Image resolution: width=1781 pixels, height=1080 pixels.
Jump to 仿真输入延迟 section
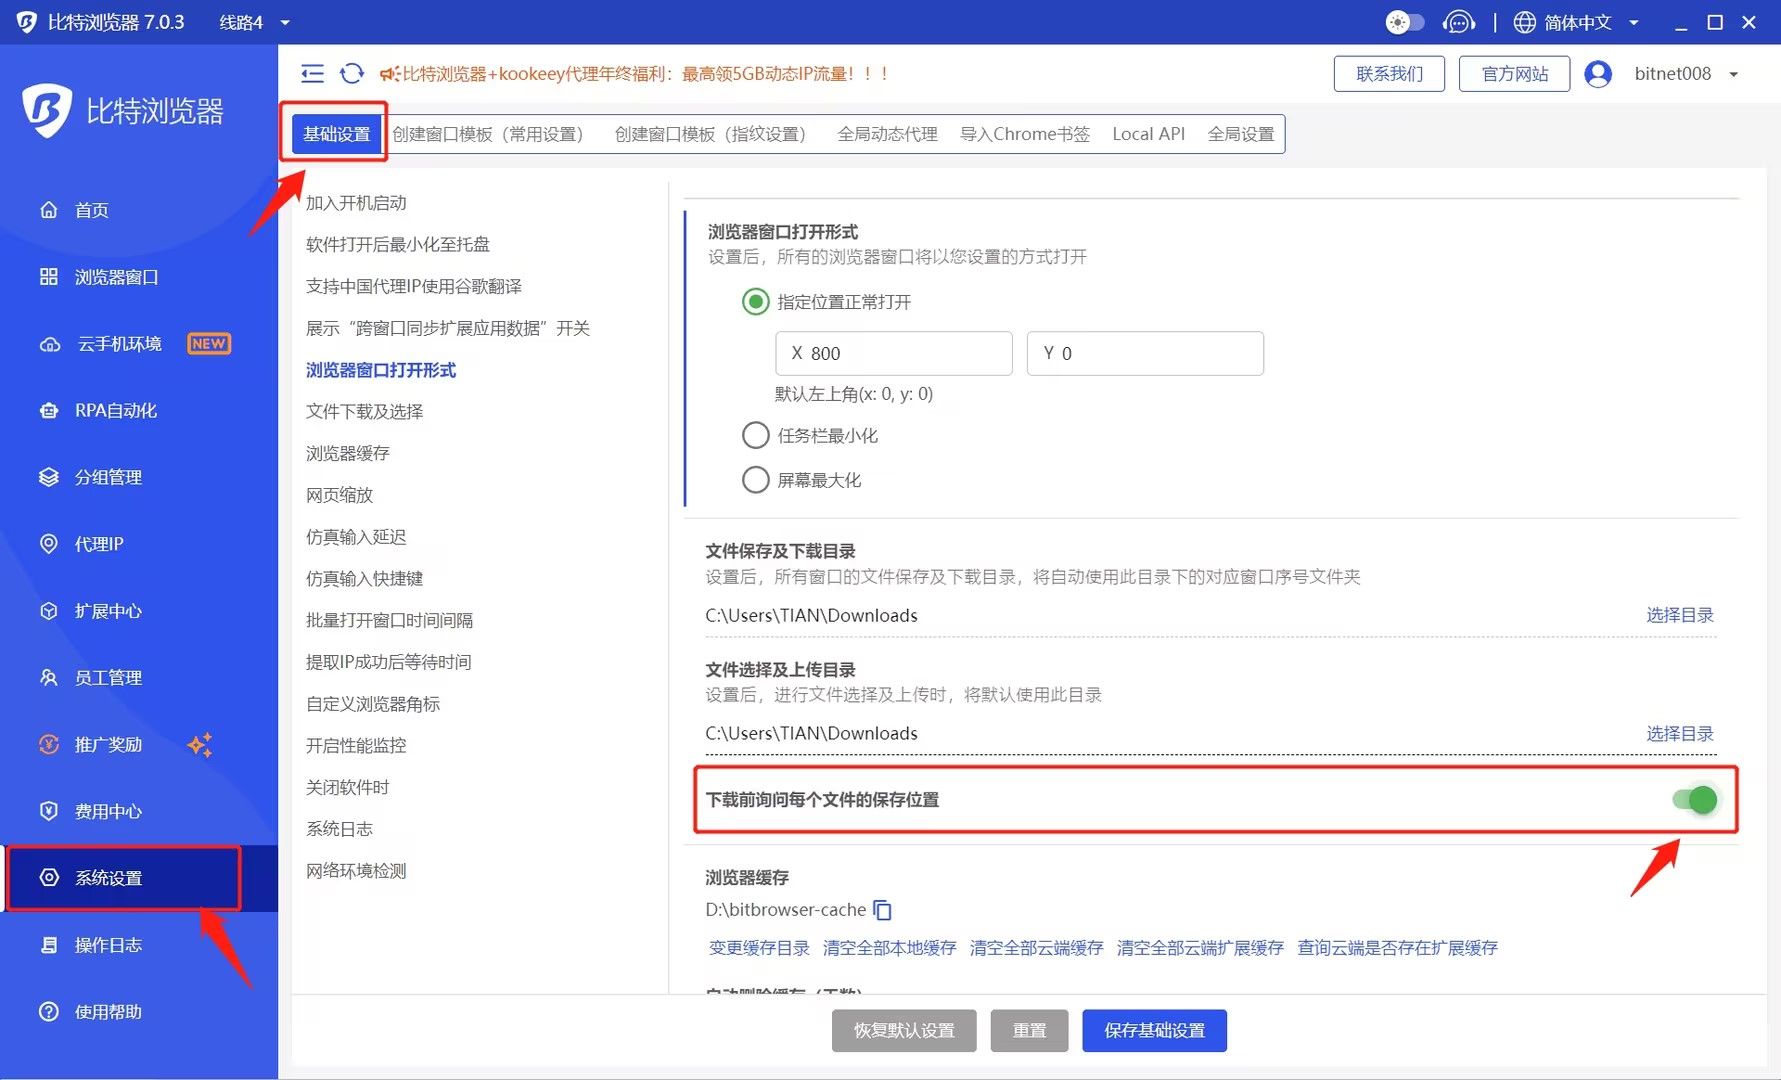(x=356, y=537)
